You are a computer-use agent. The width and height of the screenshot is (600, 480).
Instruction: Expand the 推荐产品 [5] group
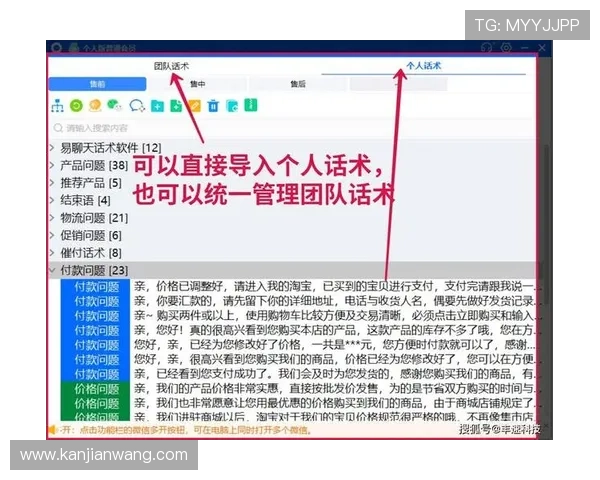(52, 183)
